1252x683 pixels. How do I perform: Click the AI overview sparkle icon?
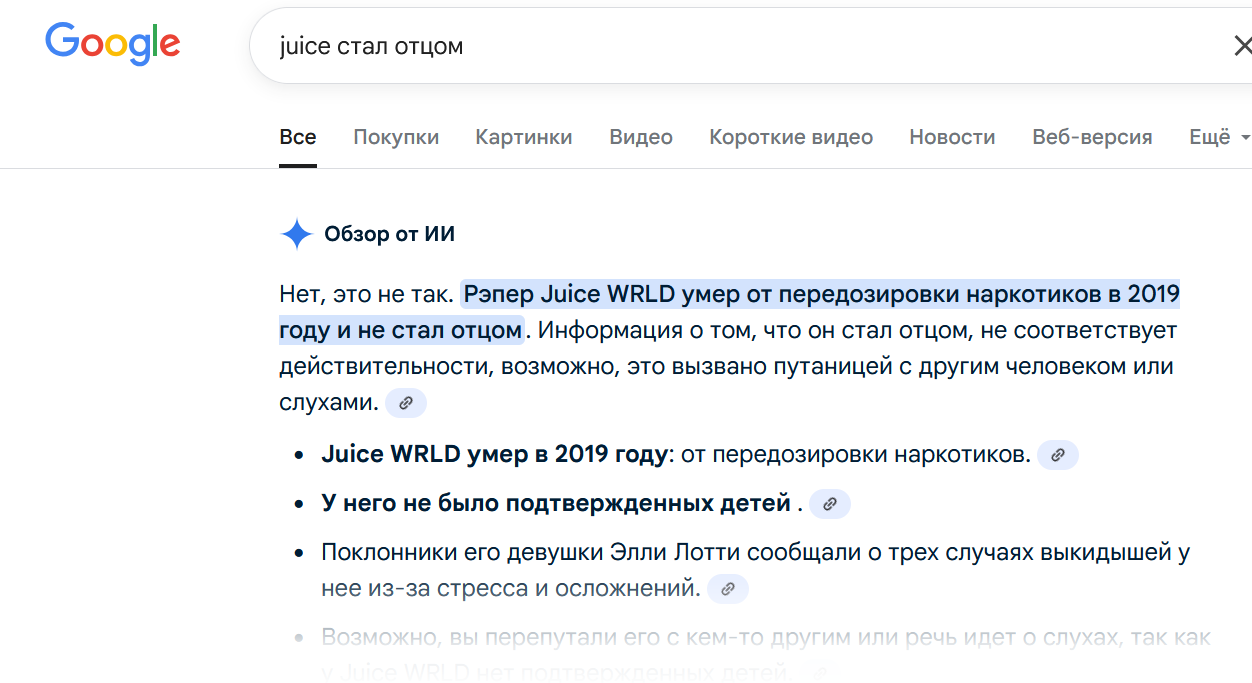[296, 234]
